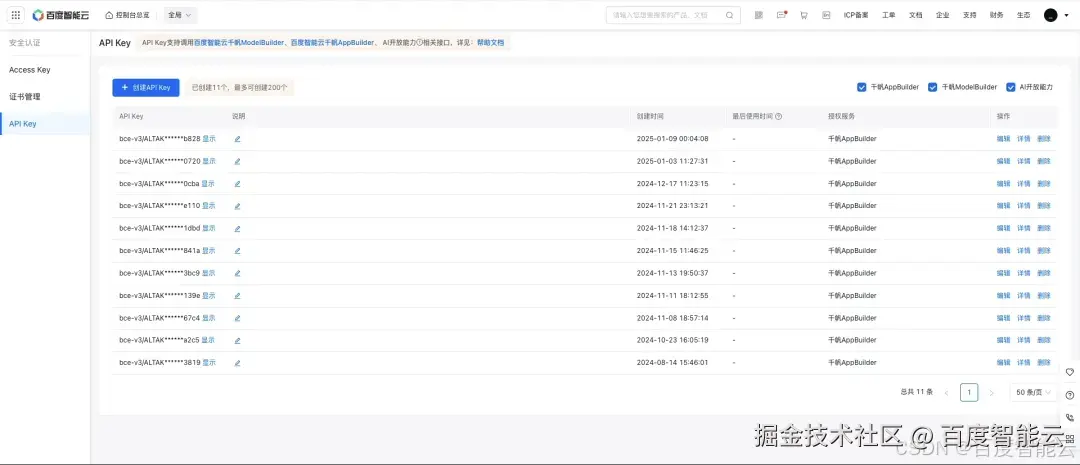Open the ICP备案 top menu
Image resolution: width=1080 pixels, height=465 pixels.
(x=855, y=15)
